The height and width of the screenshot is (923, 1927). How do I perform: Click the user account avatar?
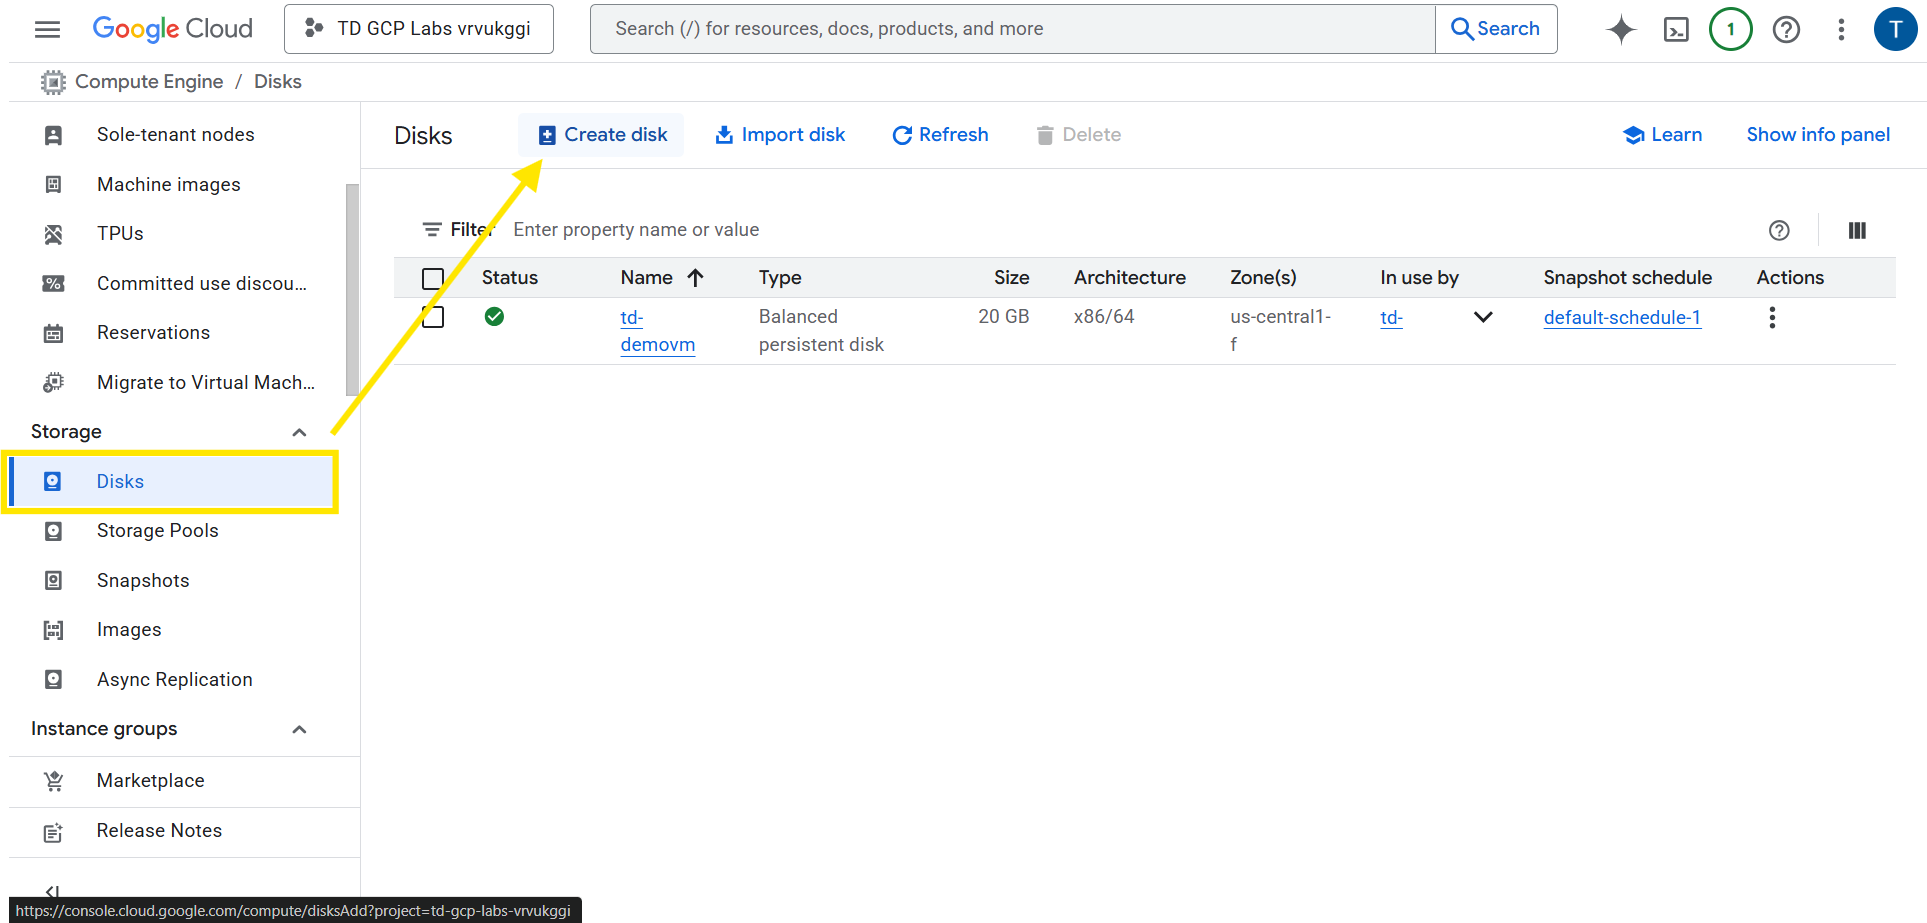click(x=1894, y=29)
